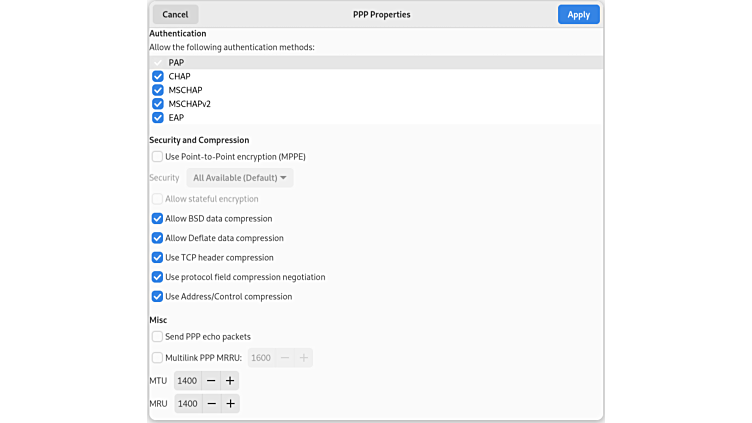The height and width of the screenshot is (423, 752).
Task: Disable BSD data compression
Action: pyautogui.click(x=158, y=219)
